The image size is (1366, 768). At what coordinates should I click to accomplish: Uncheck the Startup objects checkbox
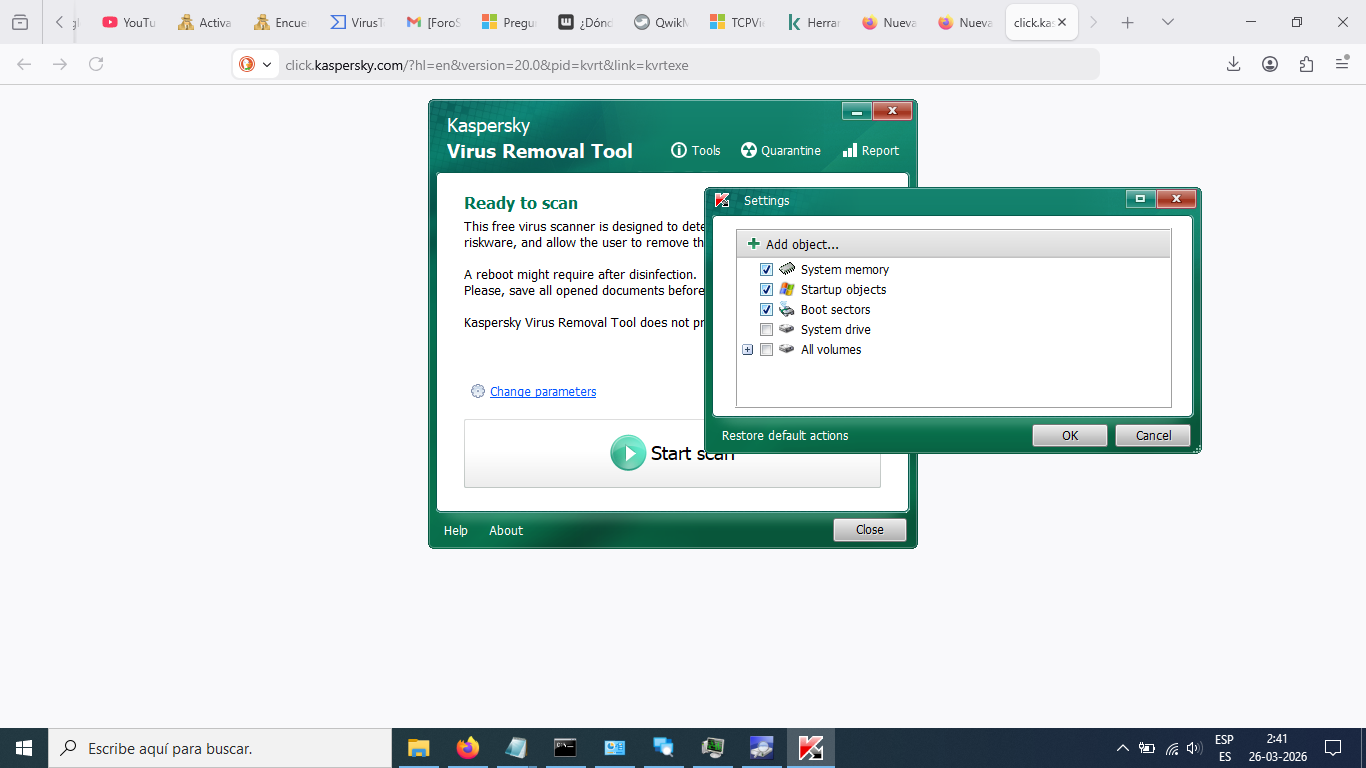tap(767, 289)
